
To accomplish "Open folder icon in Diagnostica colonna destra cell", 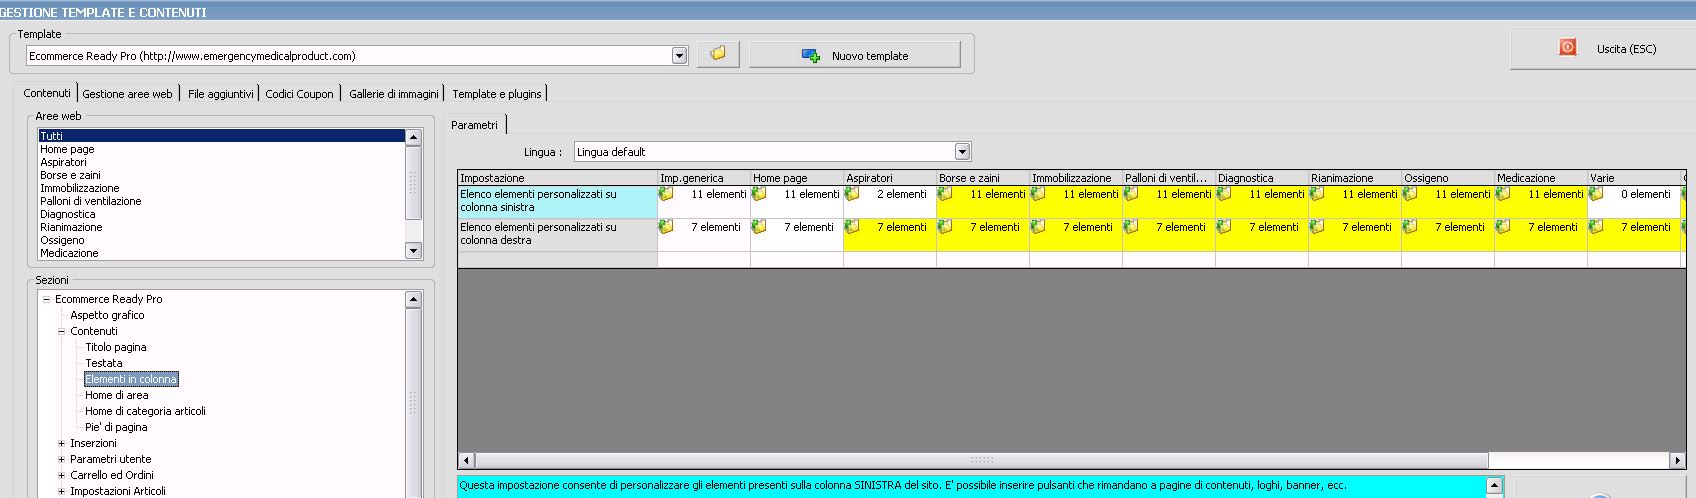I will [1224, 227].
